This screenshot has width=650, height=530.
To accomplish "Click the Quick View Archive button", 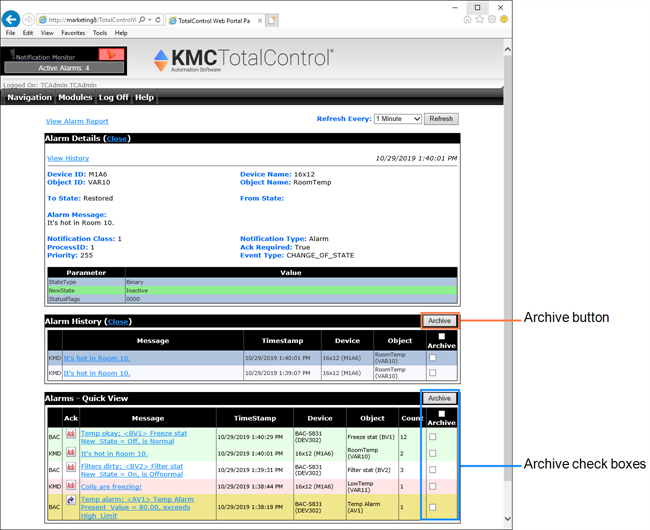I will [x=439, y=398].
